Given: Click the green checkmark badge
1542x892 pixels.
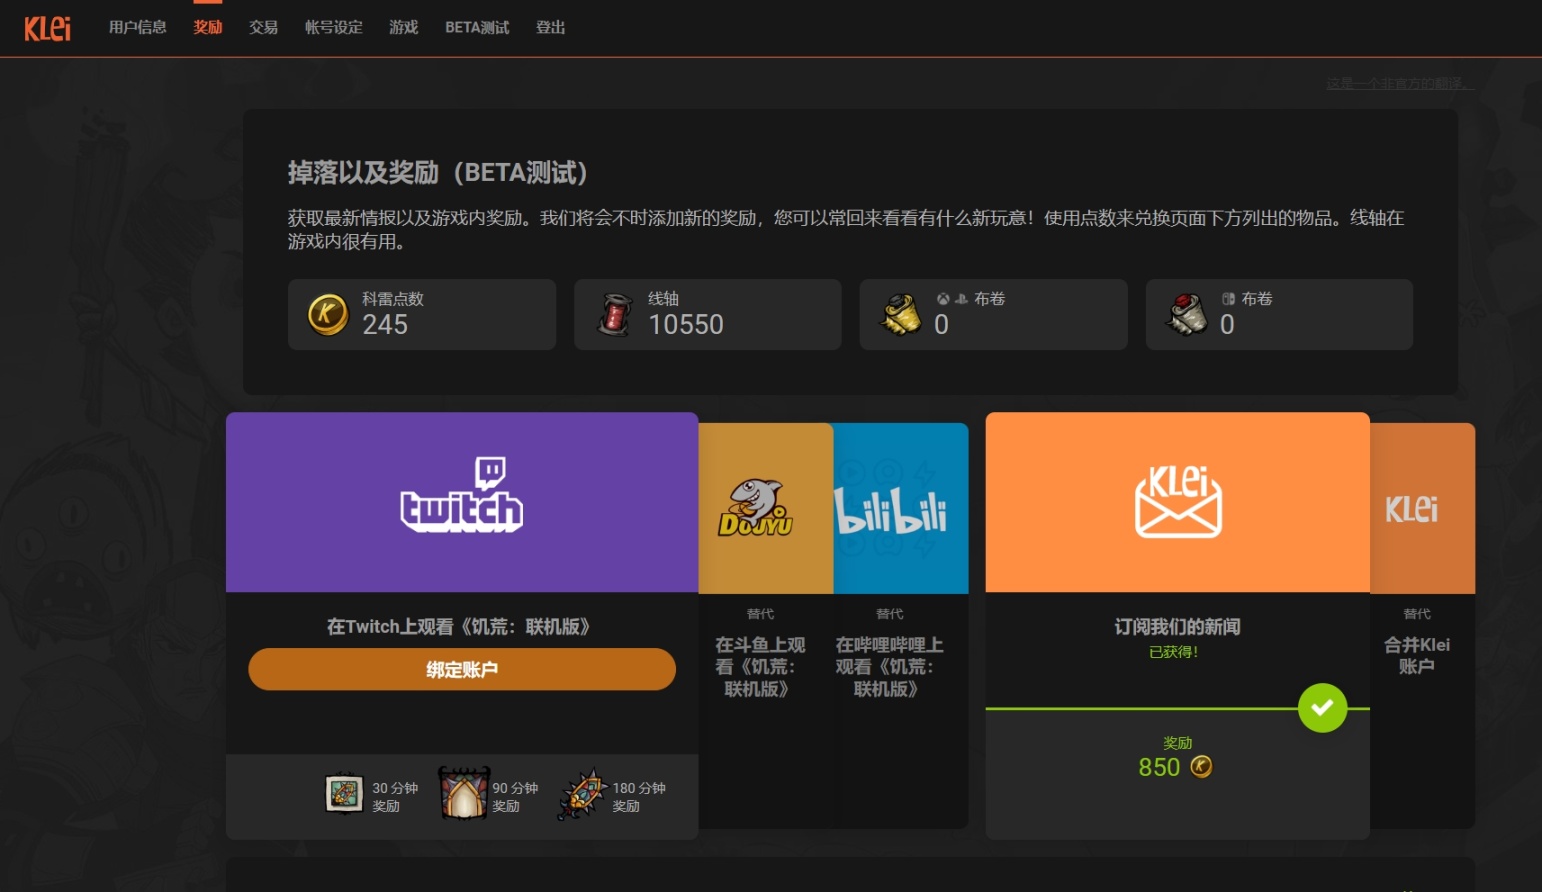Looking at the screenshot, I should pyautogui.click(x=1322, y=708).
